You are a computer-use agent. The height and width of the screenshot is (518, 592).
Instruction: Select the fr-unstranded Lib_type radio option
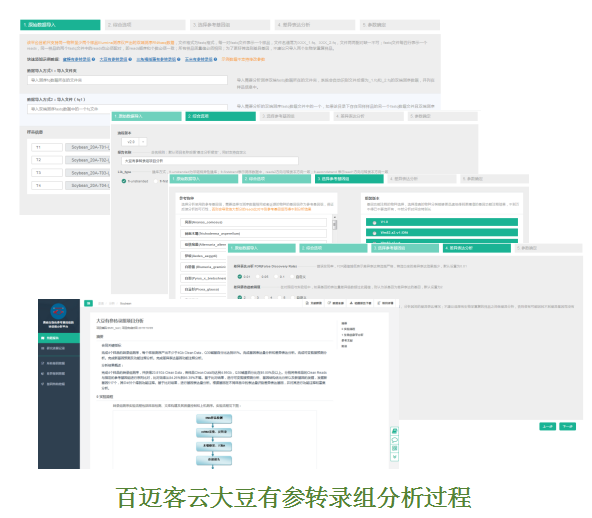[x=124, y=181]
